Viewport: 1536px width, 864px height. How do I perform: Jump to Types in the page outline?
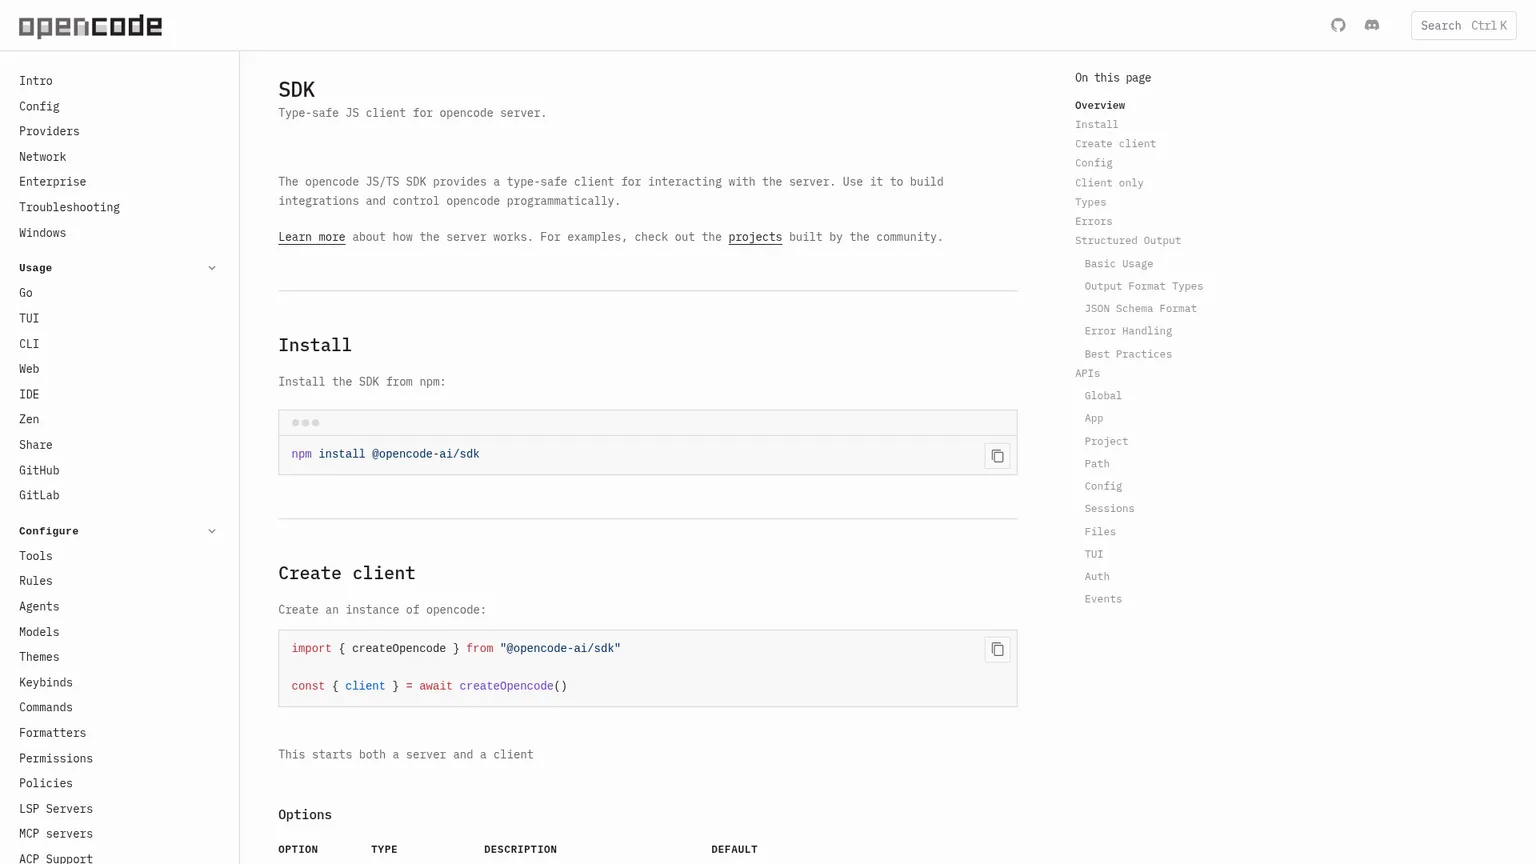1090,202
